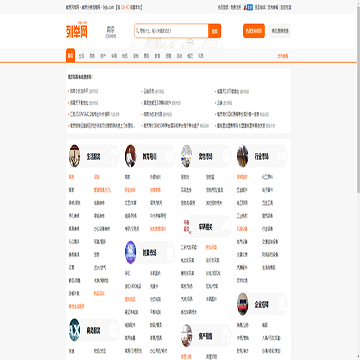Click the blue-purple round category thumbnail
Image resolution: width=360 pixels, height=360 pixels.
[131, 252]
